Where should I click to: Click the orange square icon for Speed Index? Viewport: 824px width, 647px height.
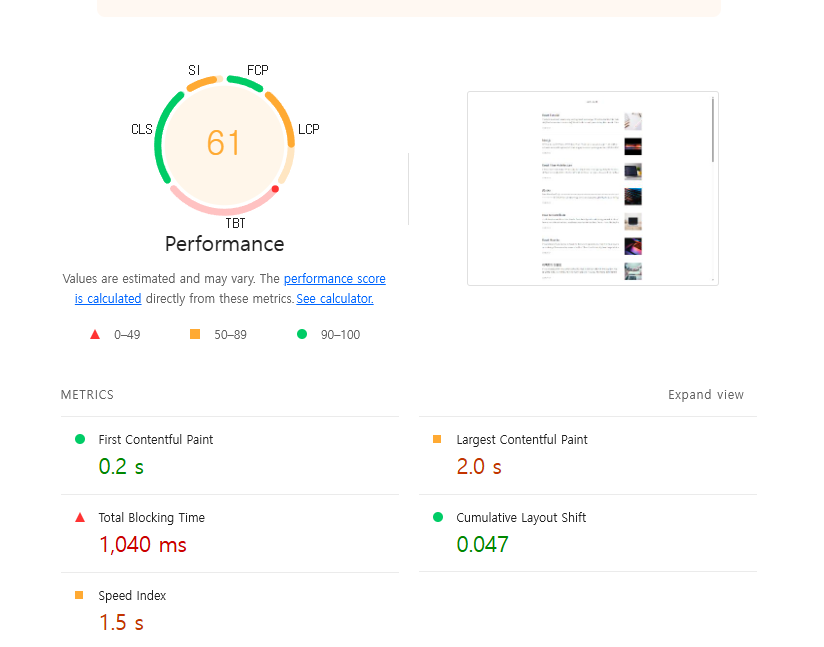tap(79, 595)
